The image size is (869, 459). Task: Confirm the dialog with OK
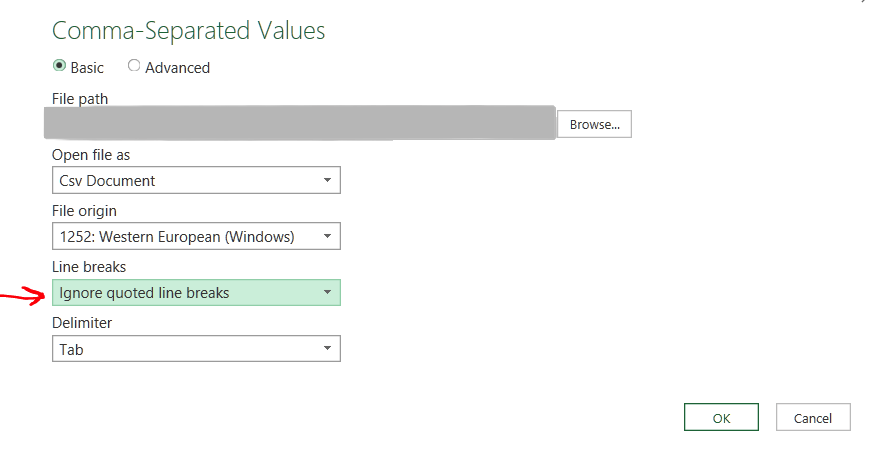(721, 418)
